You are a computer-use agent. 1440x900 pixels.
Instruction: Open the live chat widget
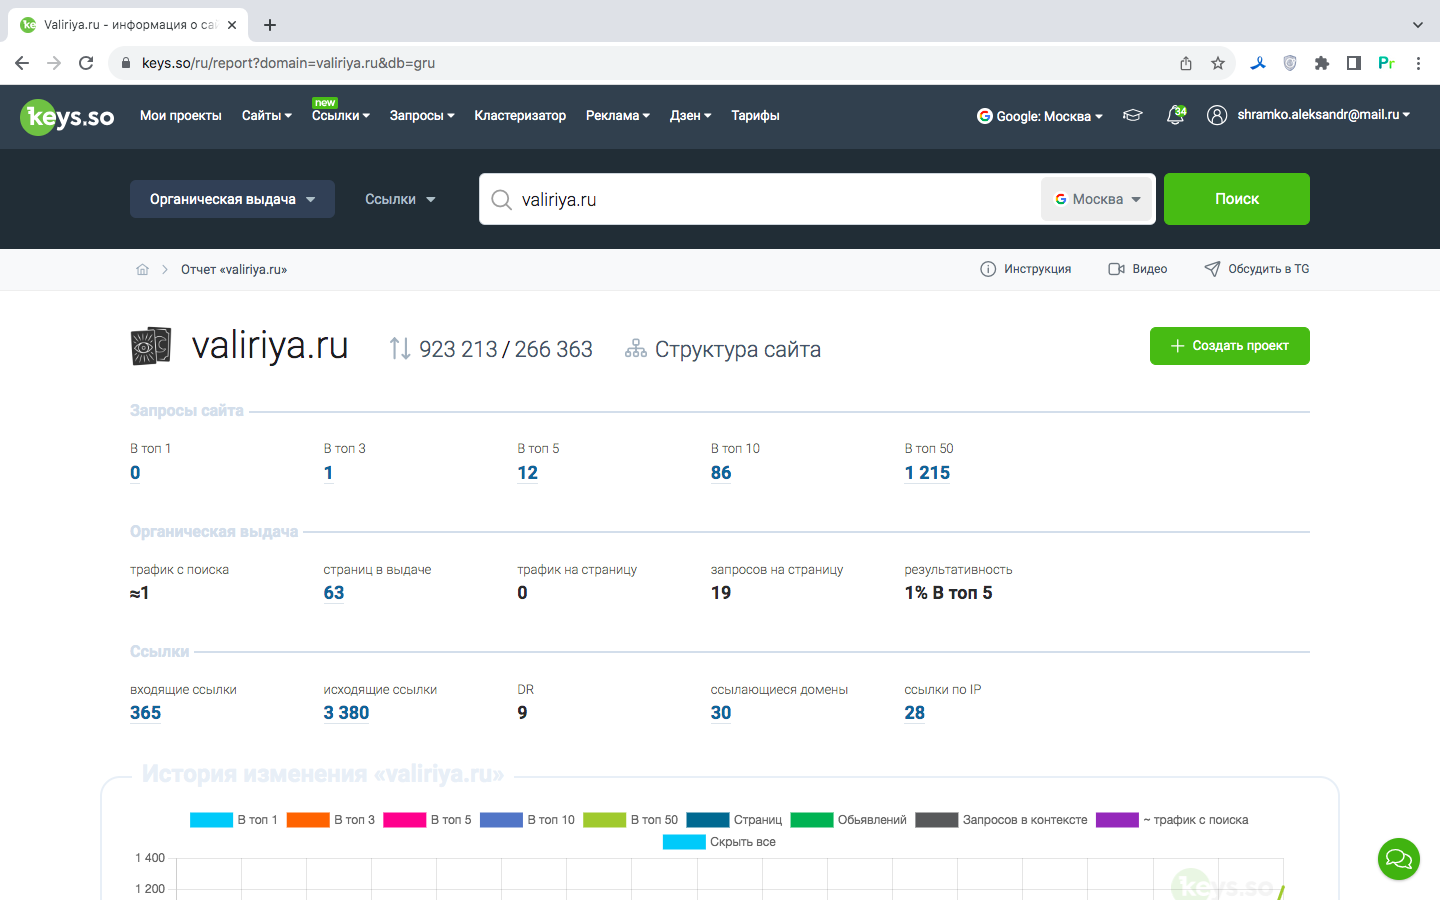tap(1399, 859)
